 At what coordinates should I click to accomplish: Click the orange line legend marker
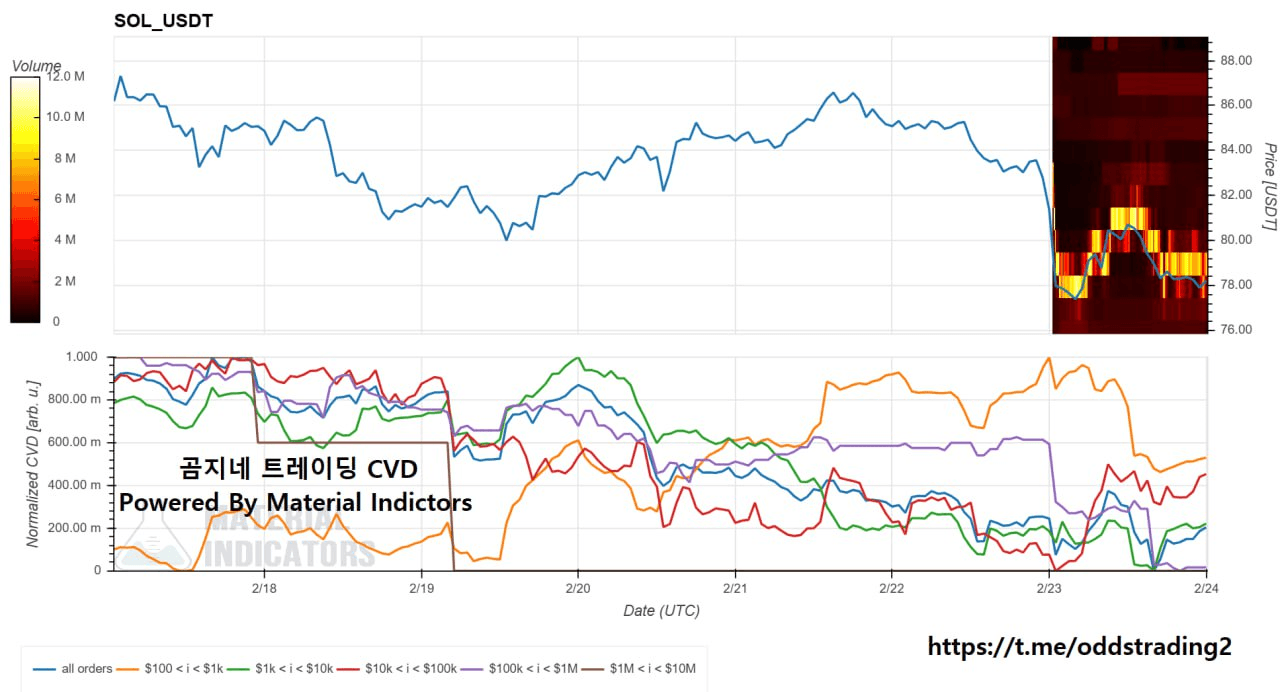pyautogui.click(x=129, y=667)
